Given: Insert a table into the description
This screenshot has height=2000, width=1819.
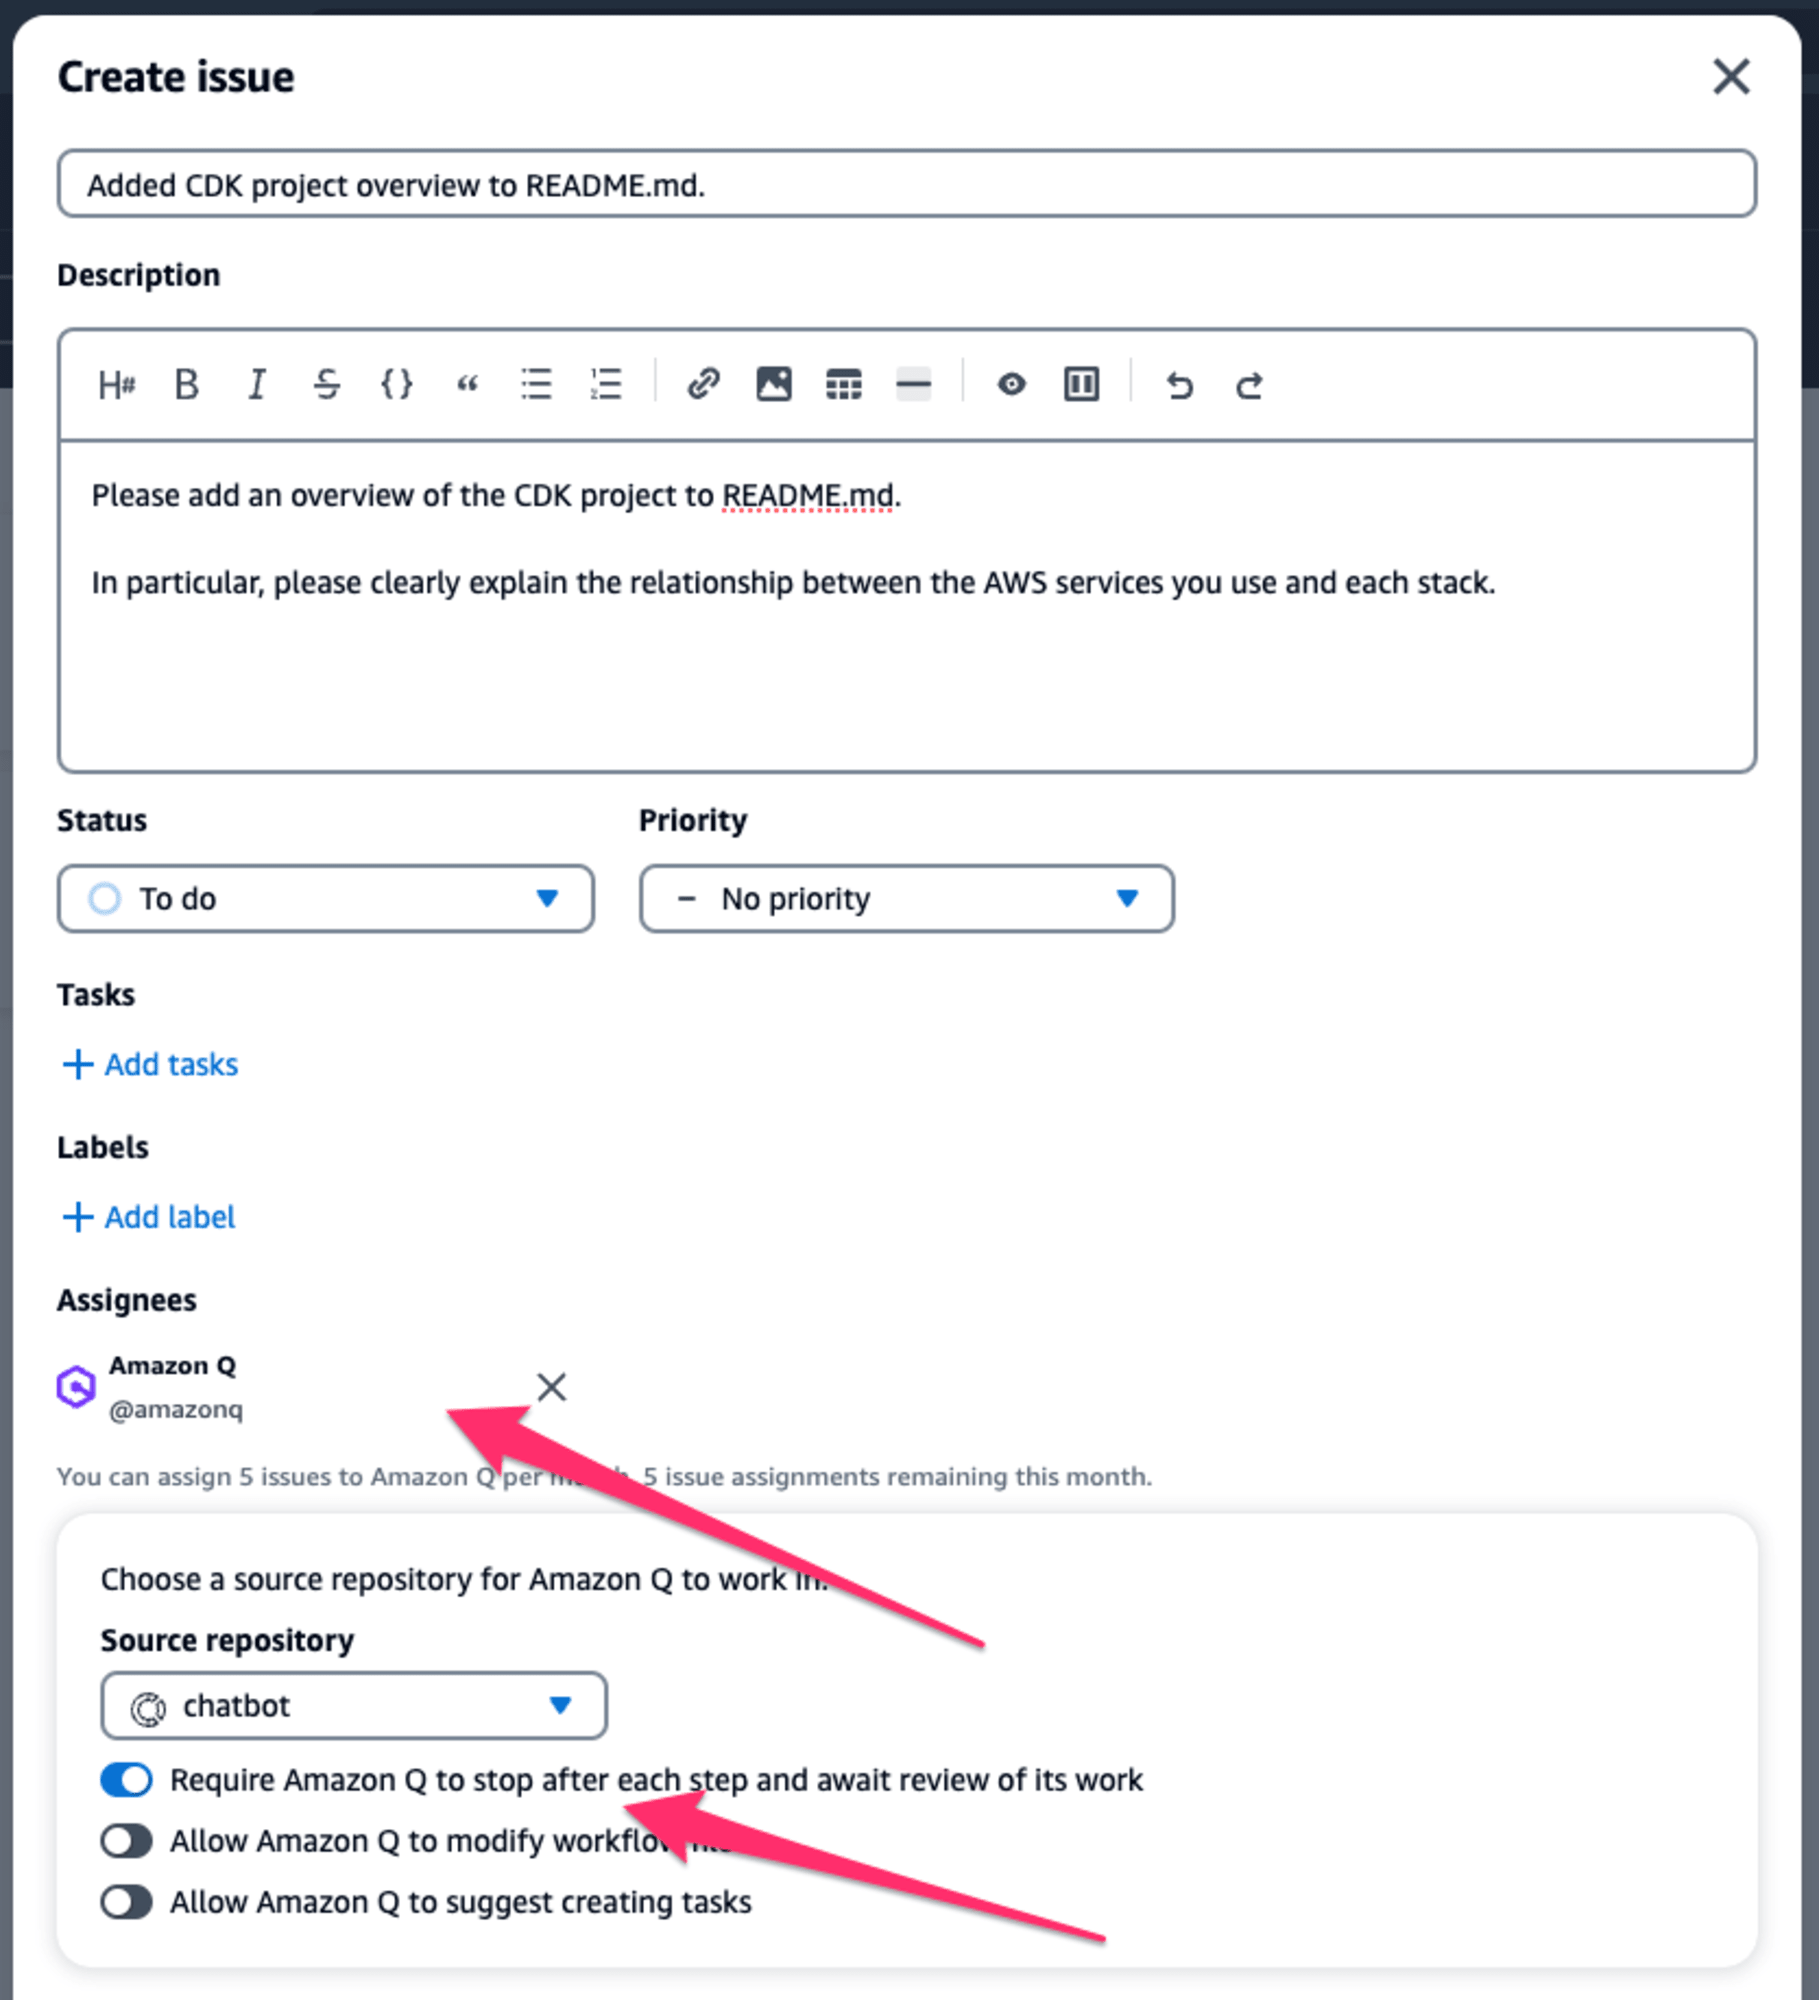Looking at the screenshot, I should [x=844, y=384].
